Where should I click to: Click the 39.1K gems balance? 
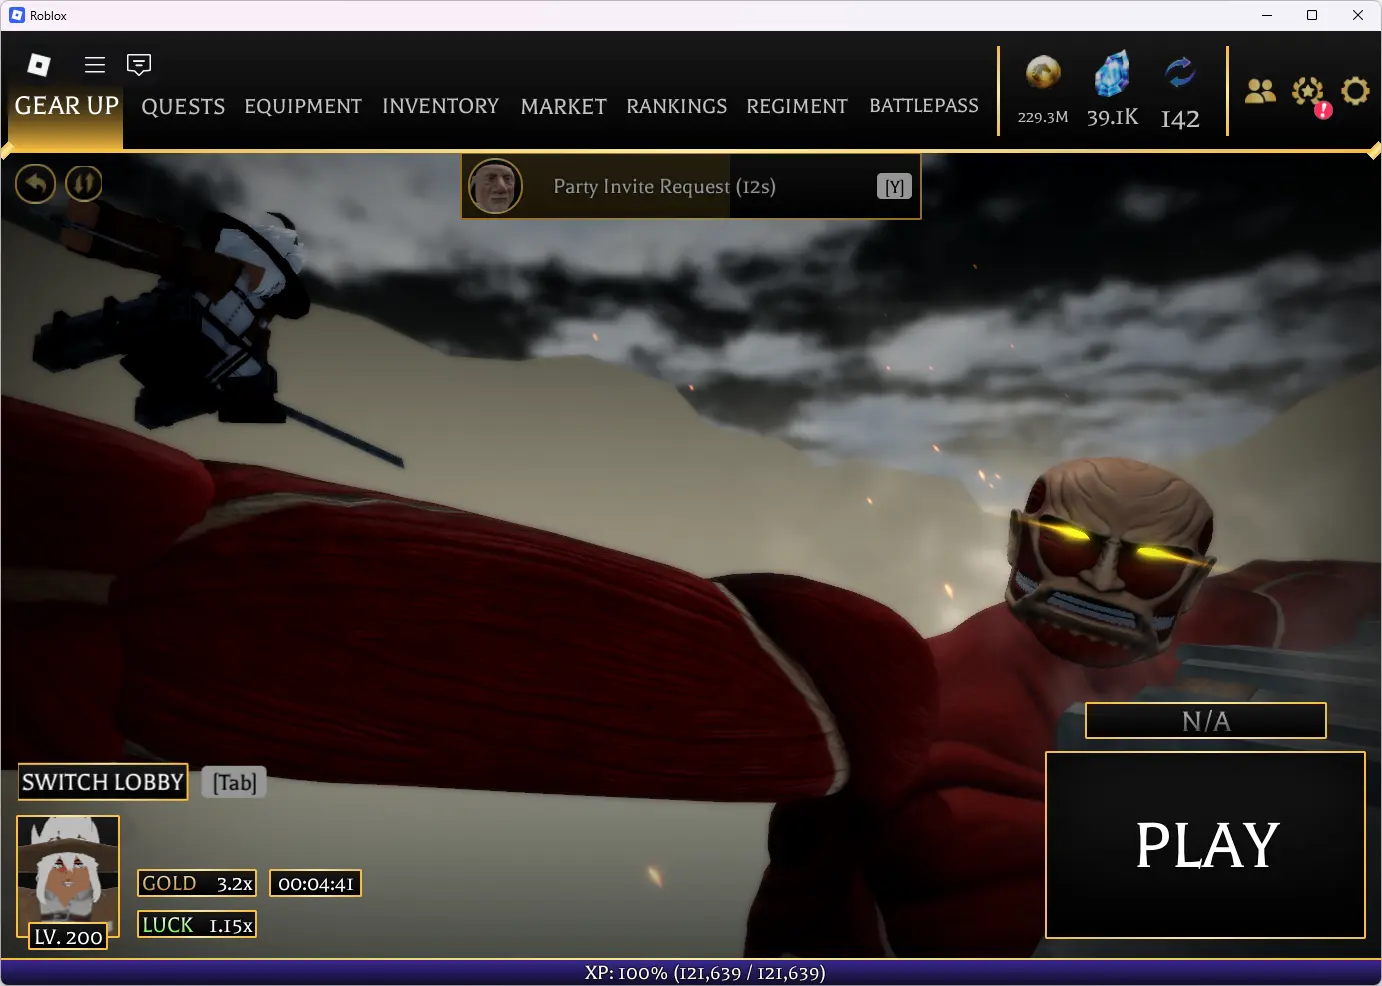coord(1112,118)
